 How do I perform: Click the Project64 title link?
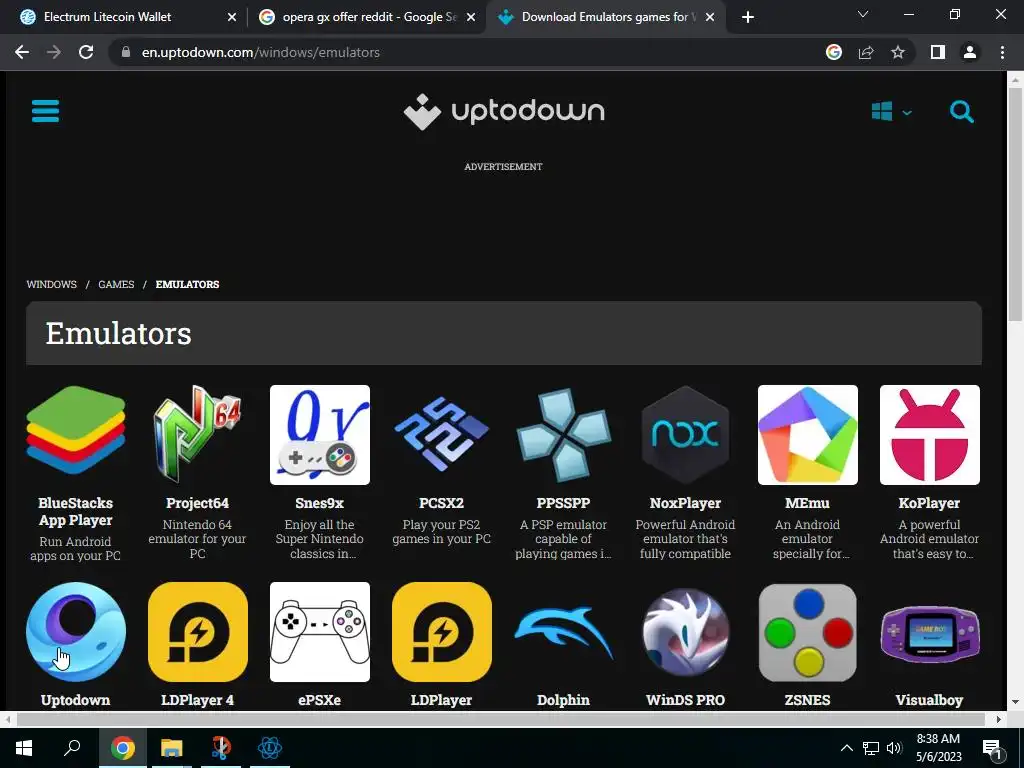(197, 503)
